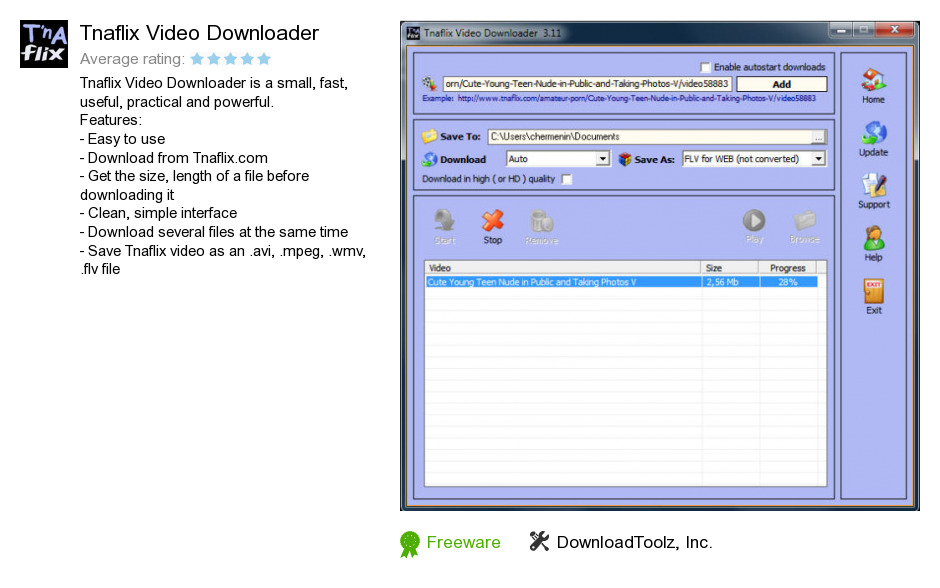Click the DownloadToolz tools icon

tap(539, 541)
